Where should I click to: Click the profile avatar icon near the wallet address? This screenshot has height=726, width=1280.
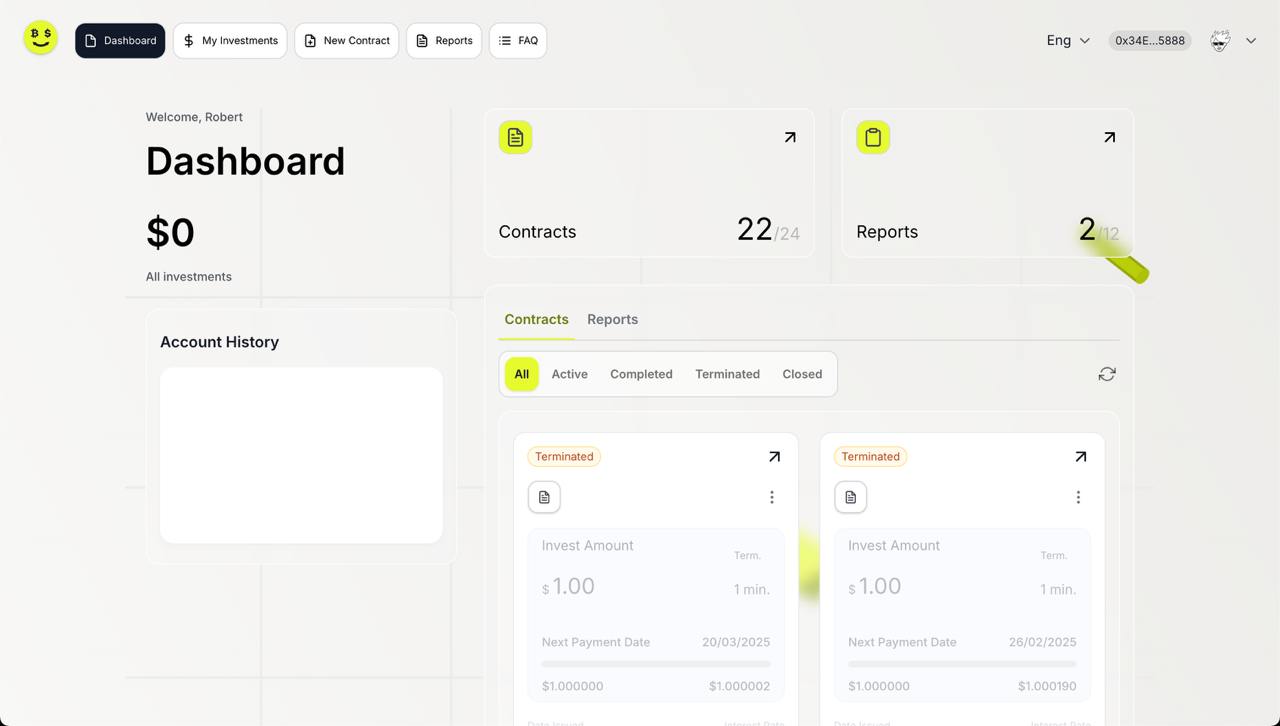[x=1220, y=40]
